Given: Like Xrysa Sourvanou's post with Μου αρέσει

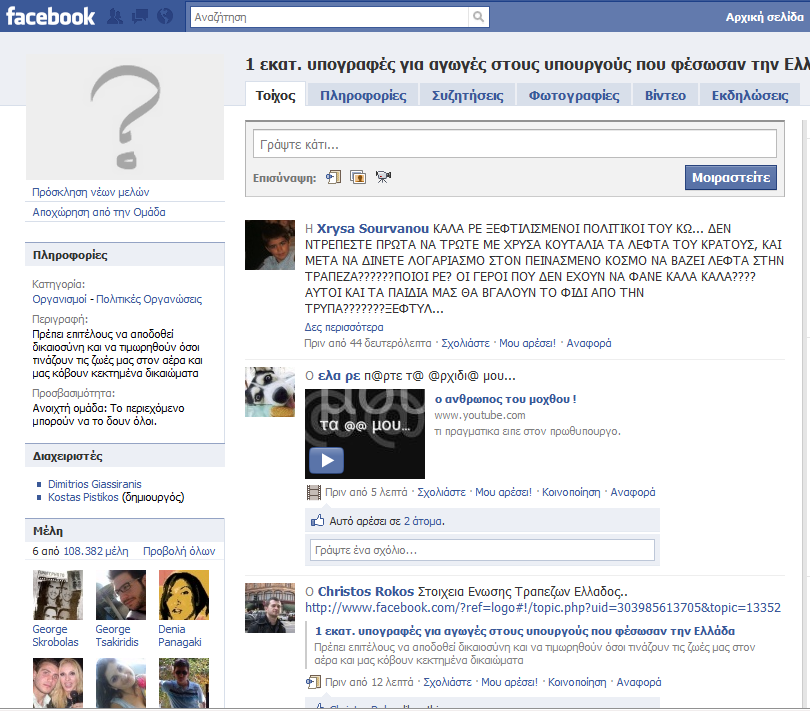Looking at the screenshot, I should (527, 343).
